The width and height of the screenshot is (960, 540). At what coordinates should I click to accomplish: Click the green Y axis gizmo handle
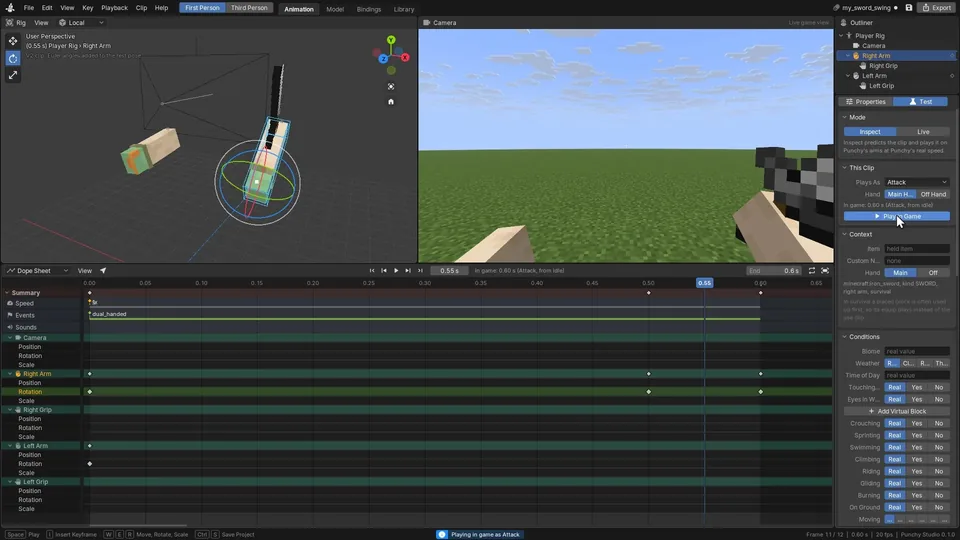click(x=391, y=40)
